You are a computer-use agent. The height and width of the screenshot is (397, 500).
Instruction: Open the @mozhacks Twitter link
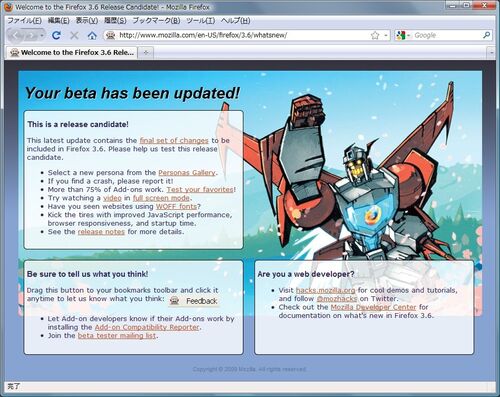(337, 299)
